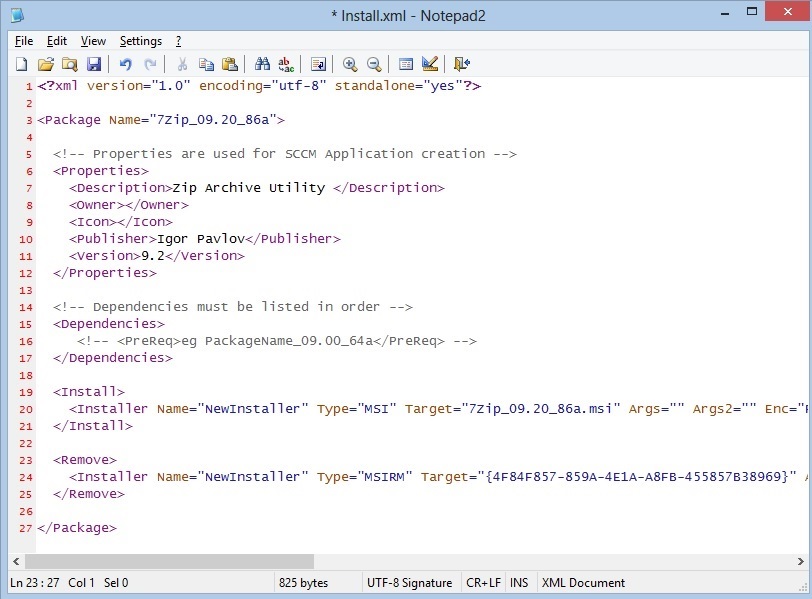The height and width of the screenshot is (599, 812).
Task: Click the empty Icon tag line
Action: point(121,222)
